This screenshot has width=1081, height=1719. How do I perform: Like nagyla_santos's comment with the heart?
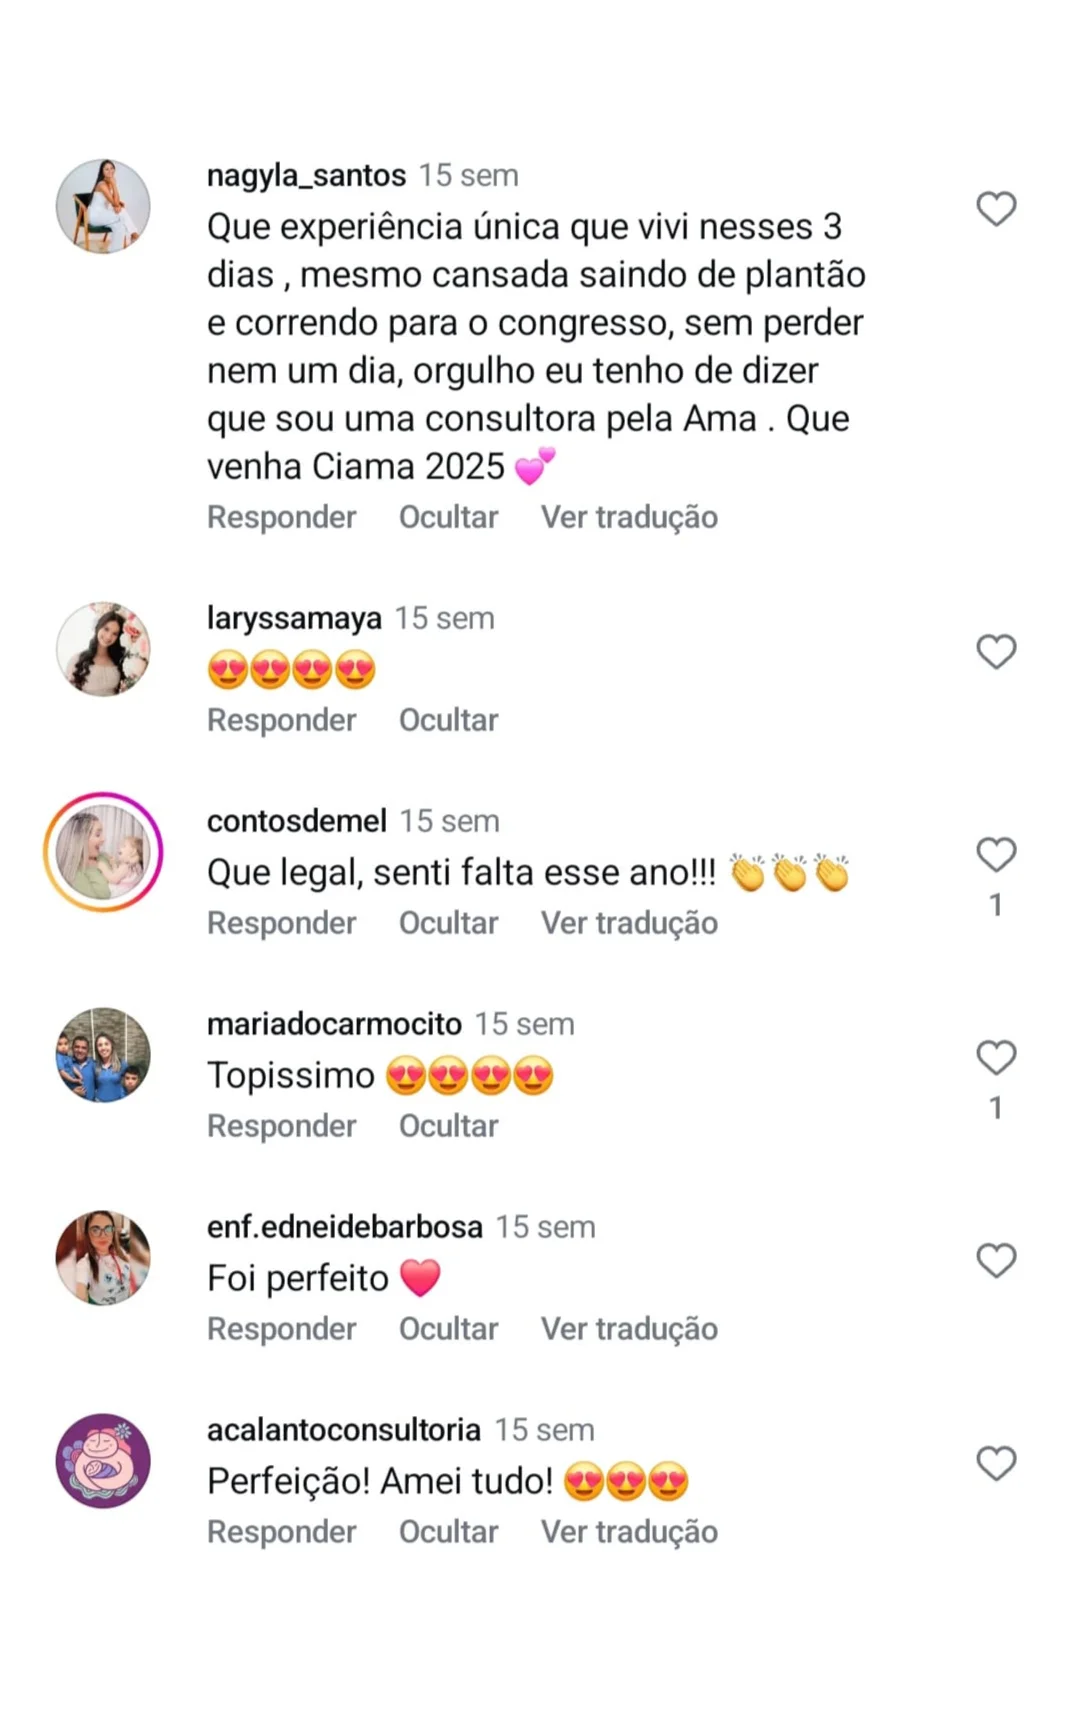click(x=996, y=209)
